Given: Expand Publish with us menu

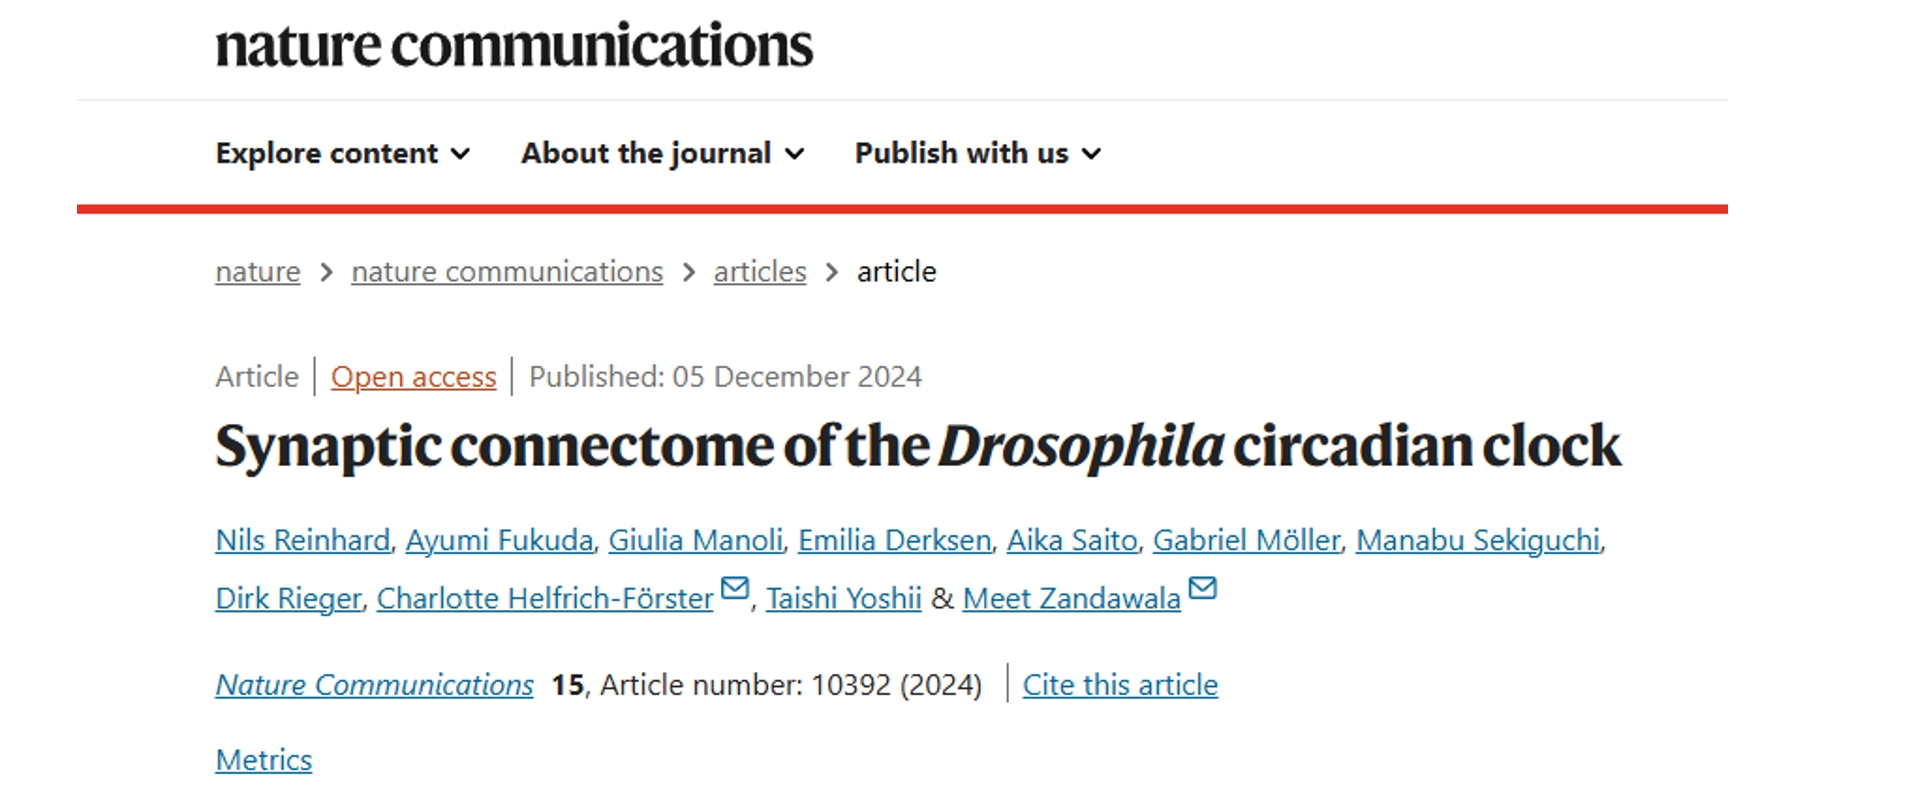Looking at the screenshot, I should coord(978,153).
